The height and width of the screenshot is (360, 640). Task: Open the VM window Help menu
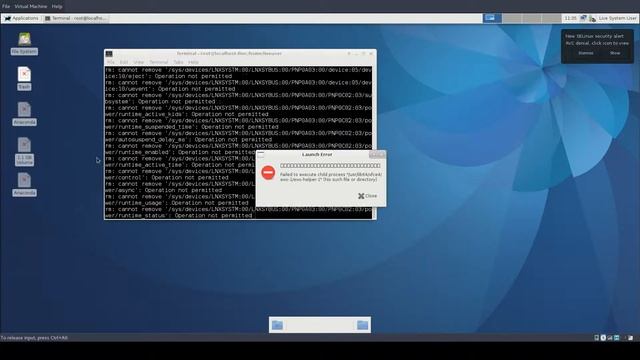(57, 7)
